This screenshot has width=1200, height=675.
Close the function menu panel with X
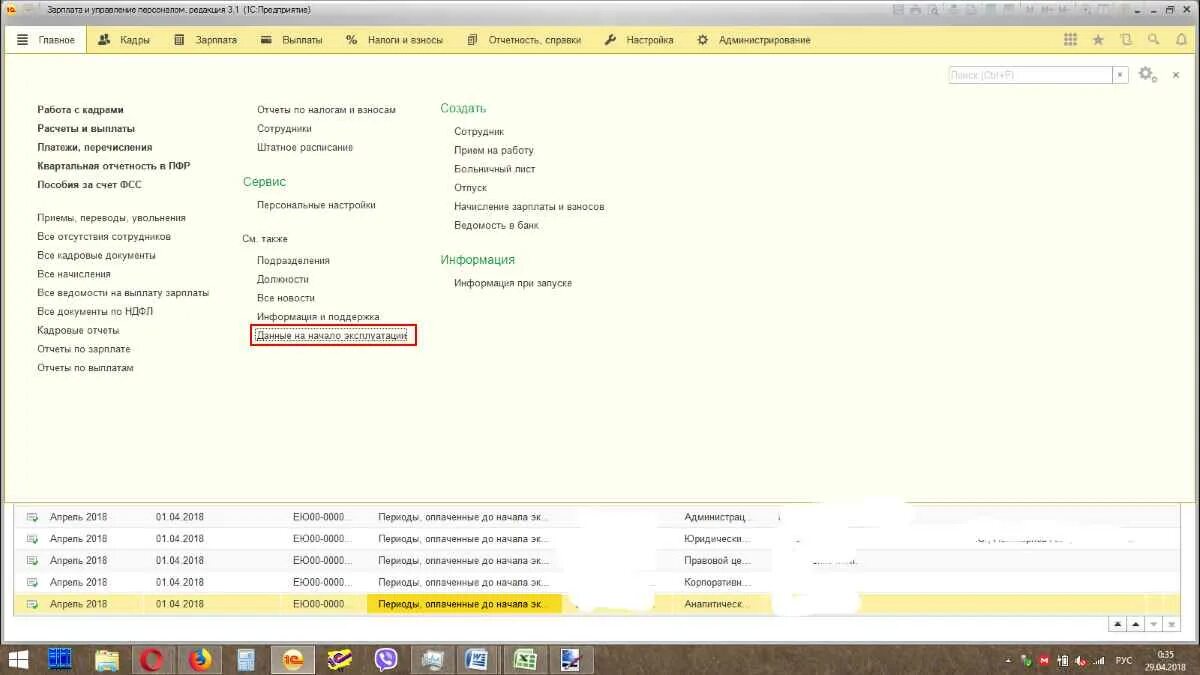tap(1174, 75)
